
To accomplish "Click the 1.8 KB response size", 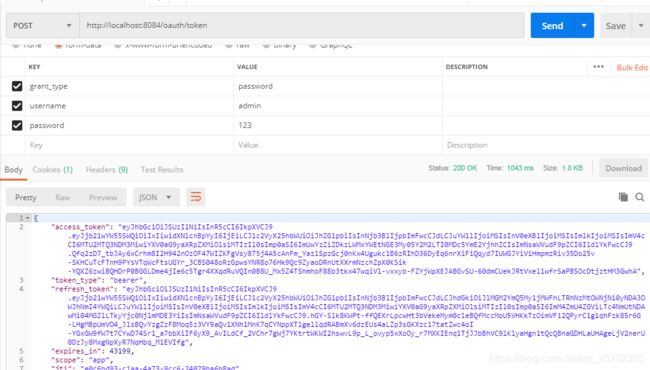I will [572, 168].
